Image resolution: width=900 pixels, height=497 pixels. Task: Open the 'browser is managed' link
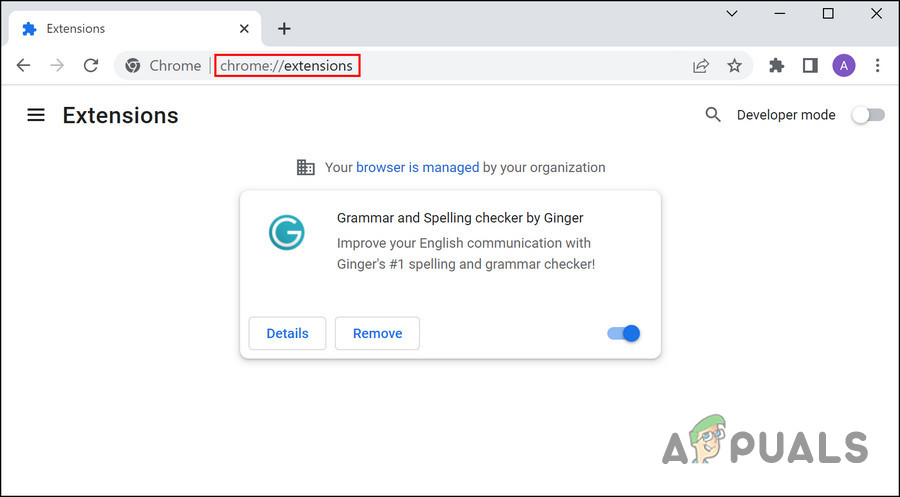tap(417, 168)
